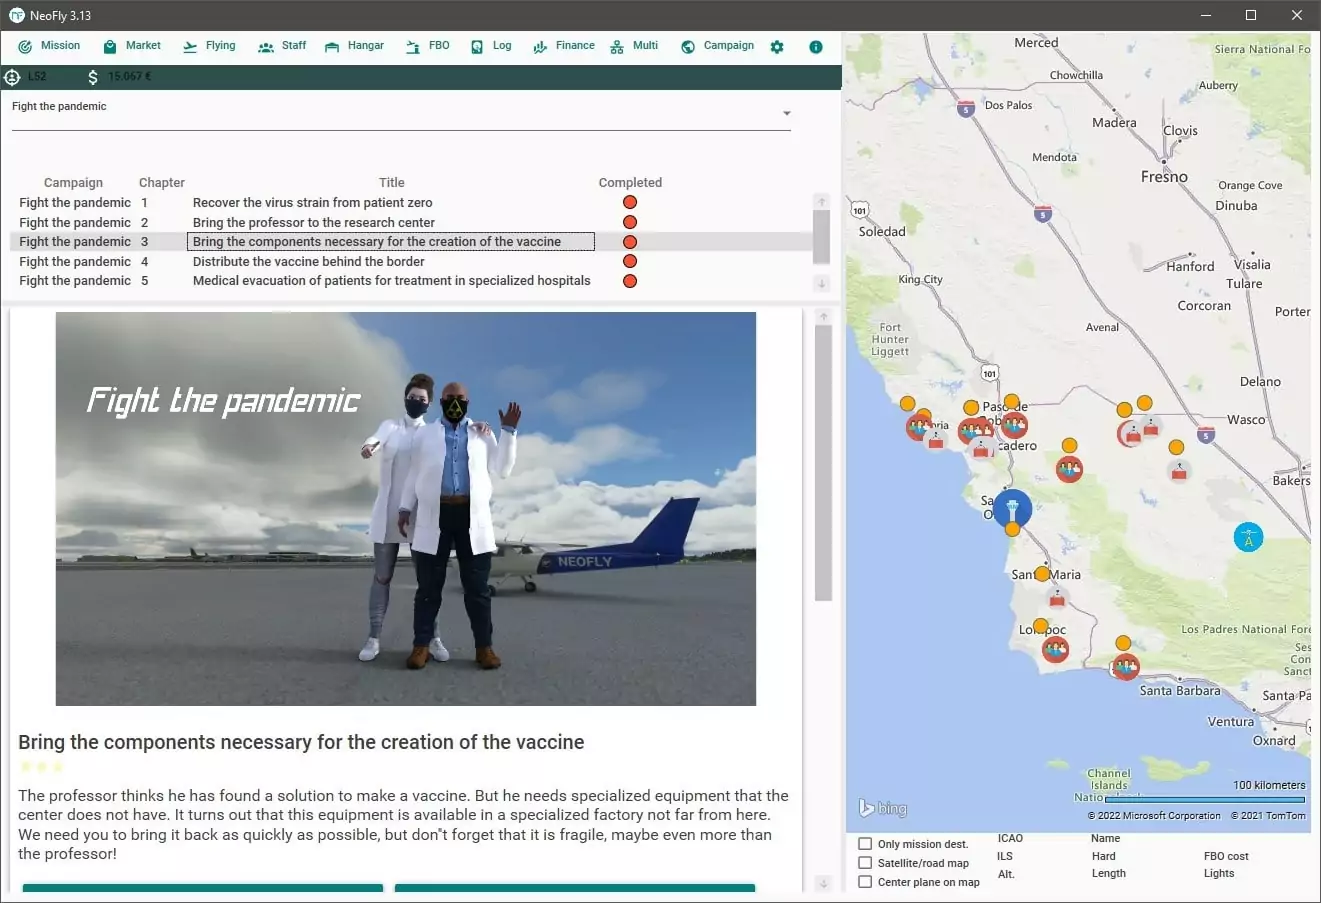Select chapter 4 Distribute the vaccine row
The height and width of the screenshot is (903, 1321).
[x=308, y=261]
